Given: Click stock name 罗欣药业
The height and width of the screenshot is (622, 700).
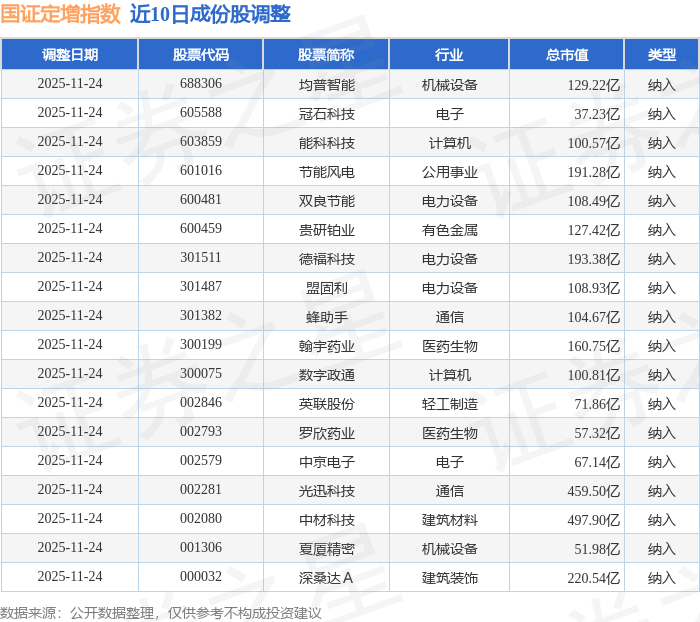Looking at the screenshot, I should (x=327, y=433).
